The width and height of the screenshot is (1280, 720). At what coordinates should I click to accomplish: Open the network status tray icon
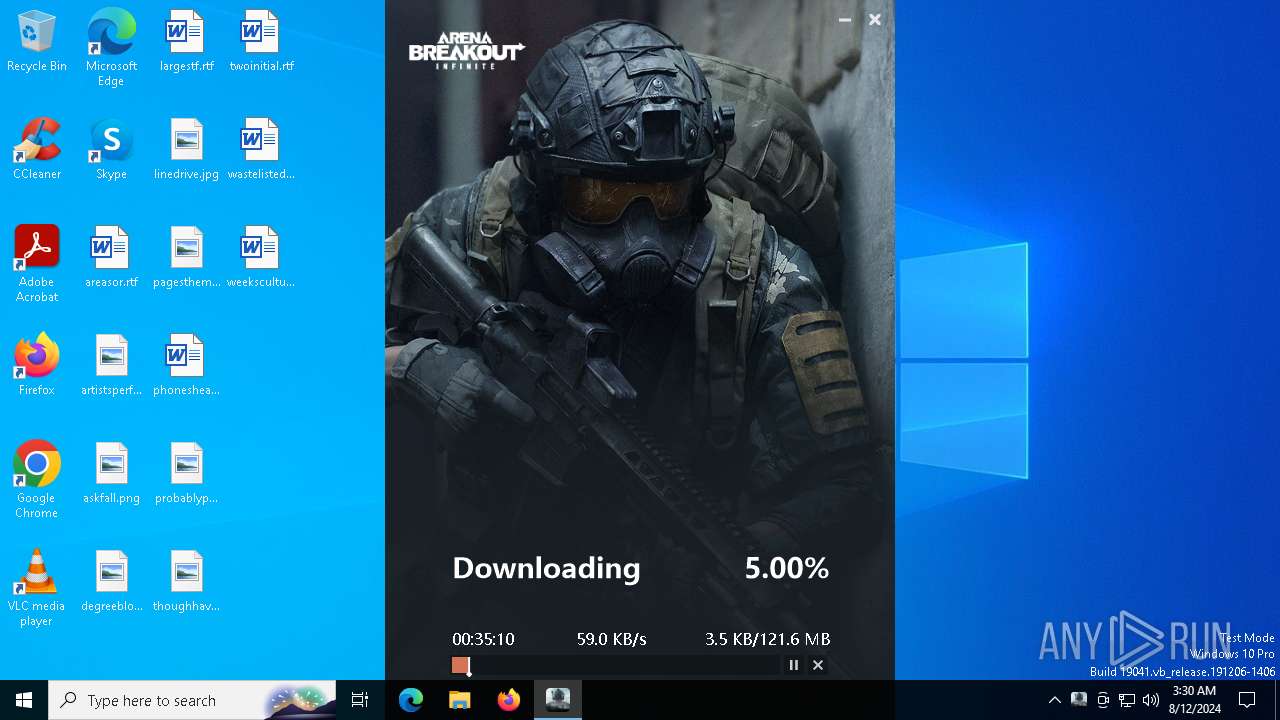click(x=1127, y=700)
